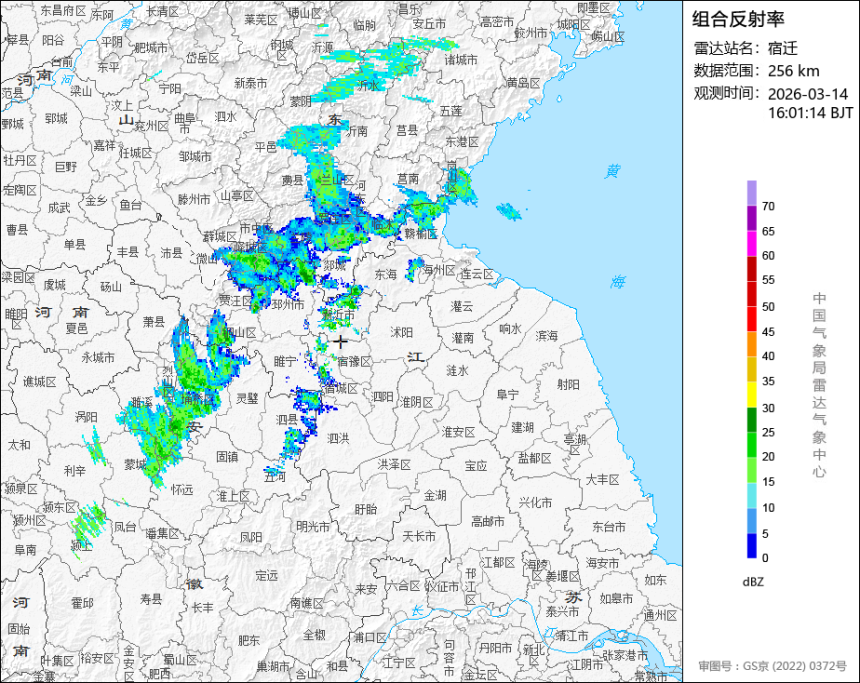Click the 肥东 map label

[249, 640]
